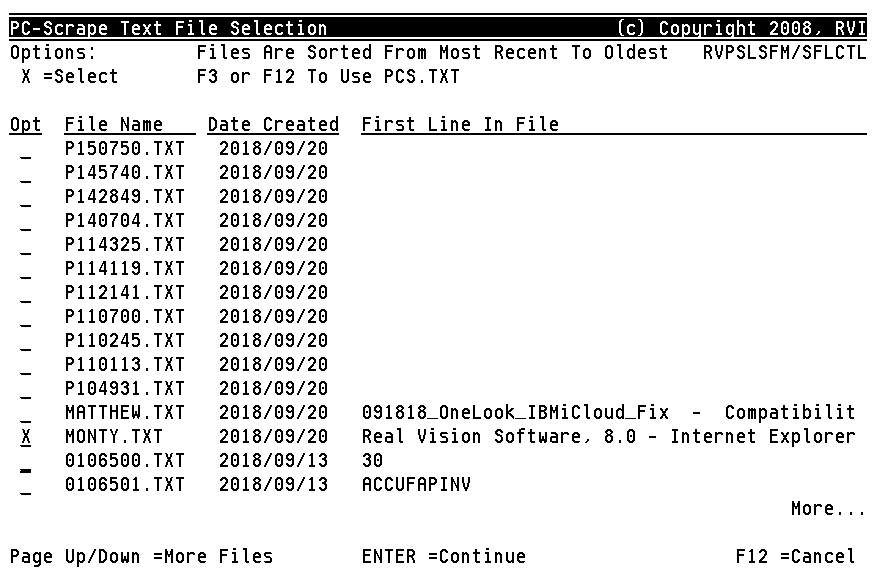Select the option field for P140704.TXT
Screen dimensions: 874x568
pos(26,221)
